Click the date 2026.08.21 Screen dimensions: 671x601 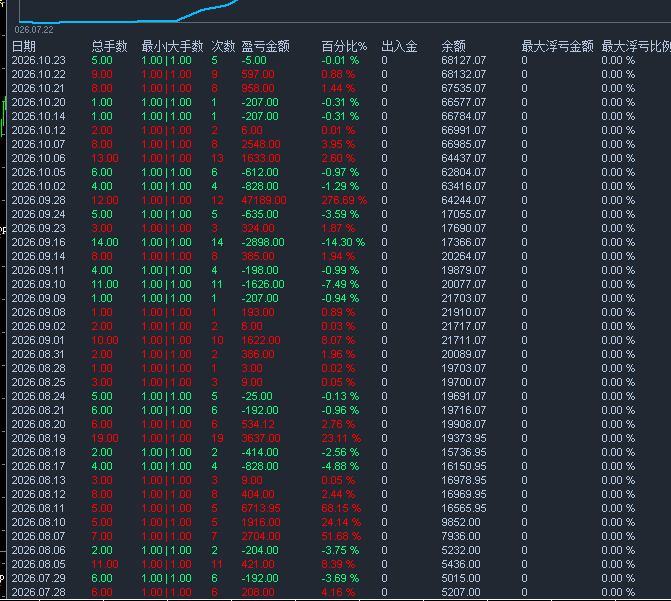click(39, 411)
